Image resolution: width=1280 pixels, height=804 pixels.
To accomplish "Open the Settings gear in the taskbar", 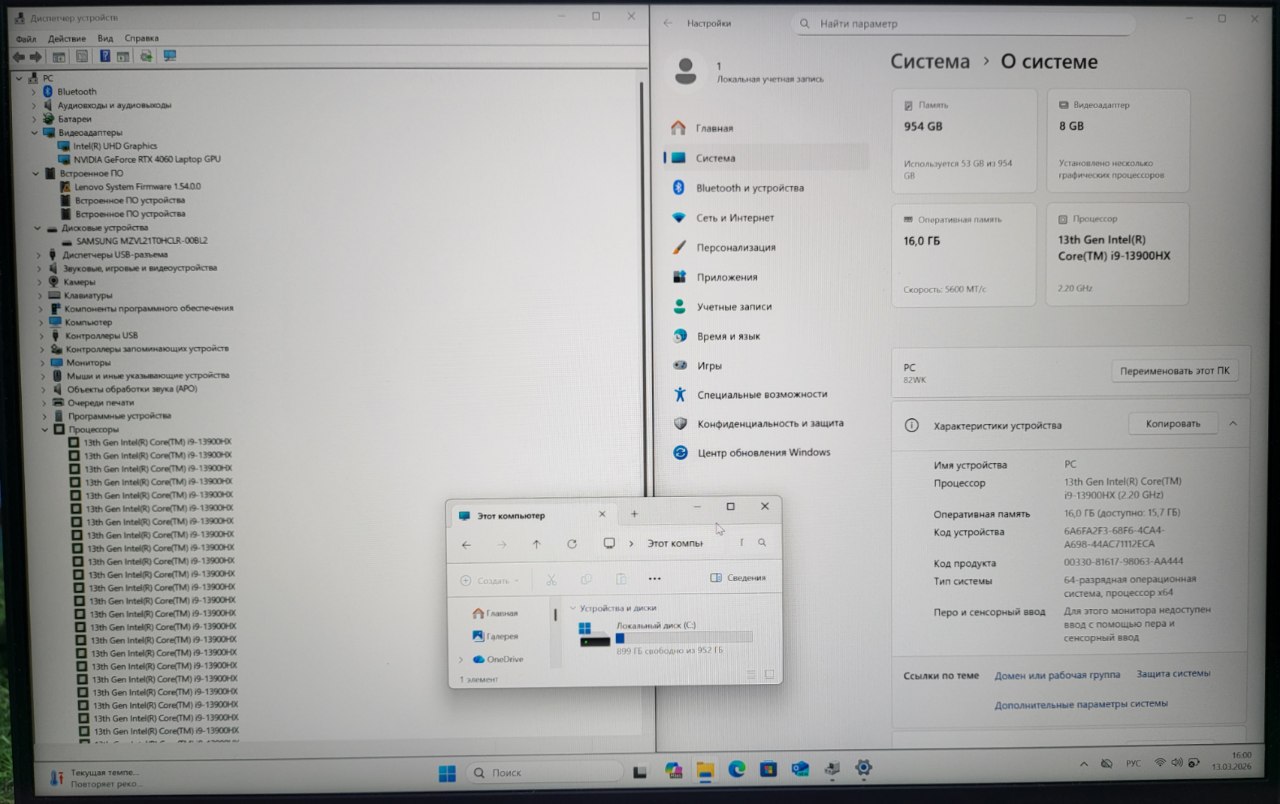I will (x=863, y=768).
